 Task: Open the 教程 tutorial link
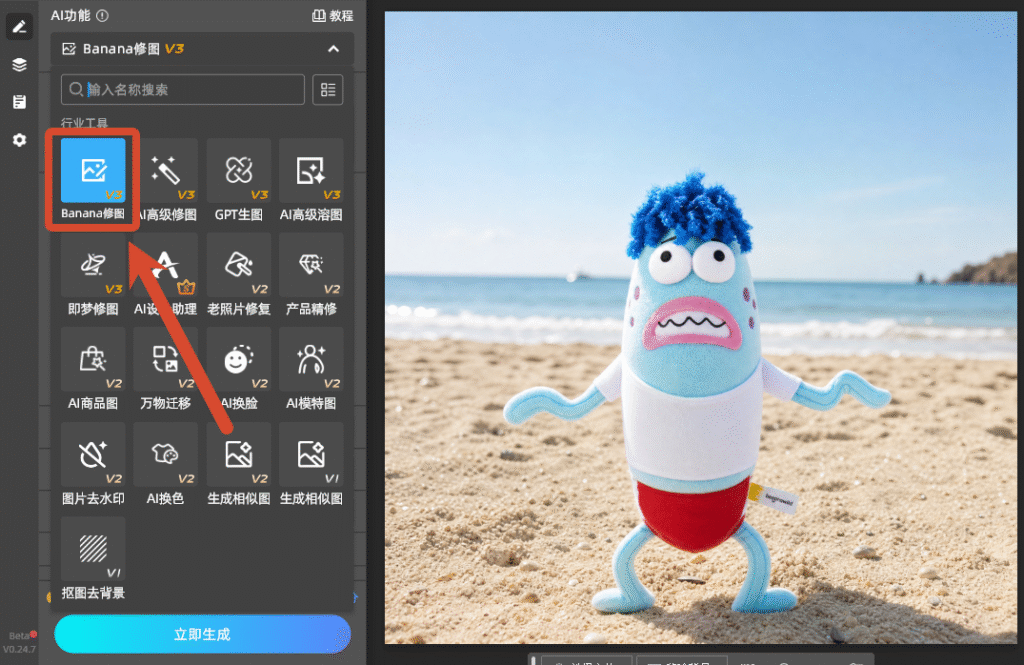click(332, 16)
